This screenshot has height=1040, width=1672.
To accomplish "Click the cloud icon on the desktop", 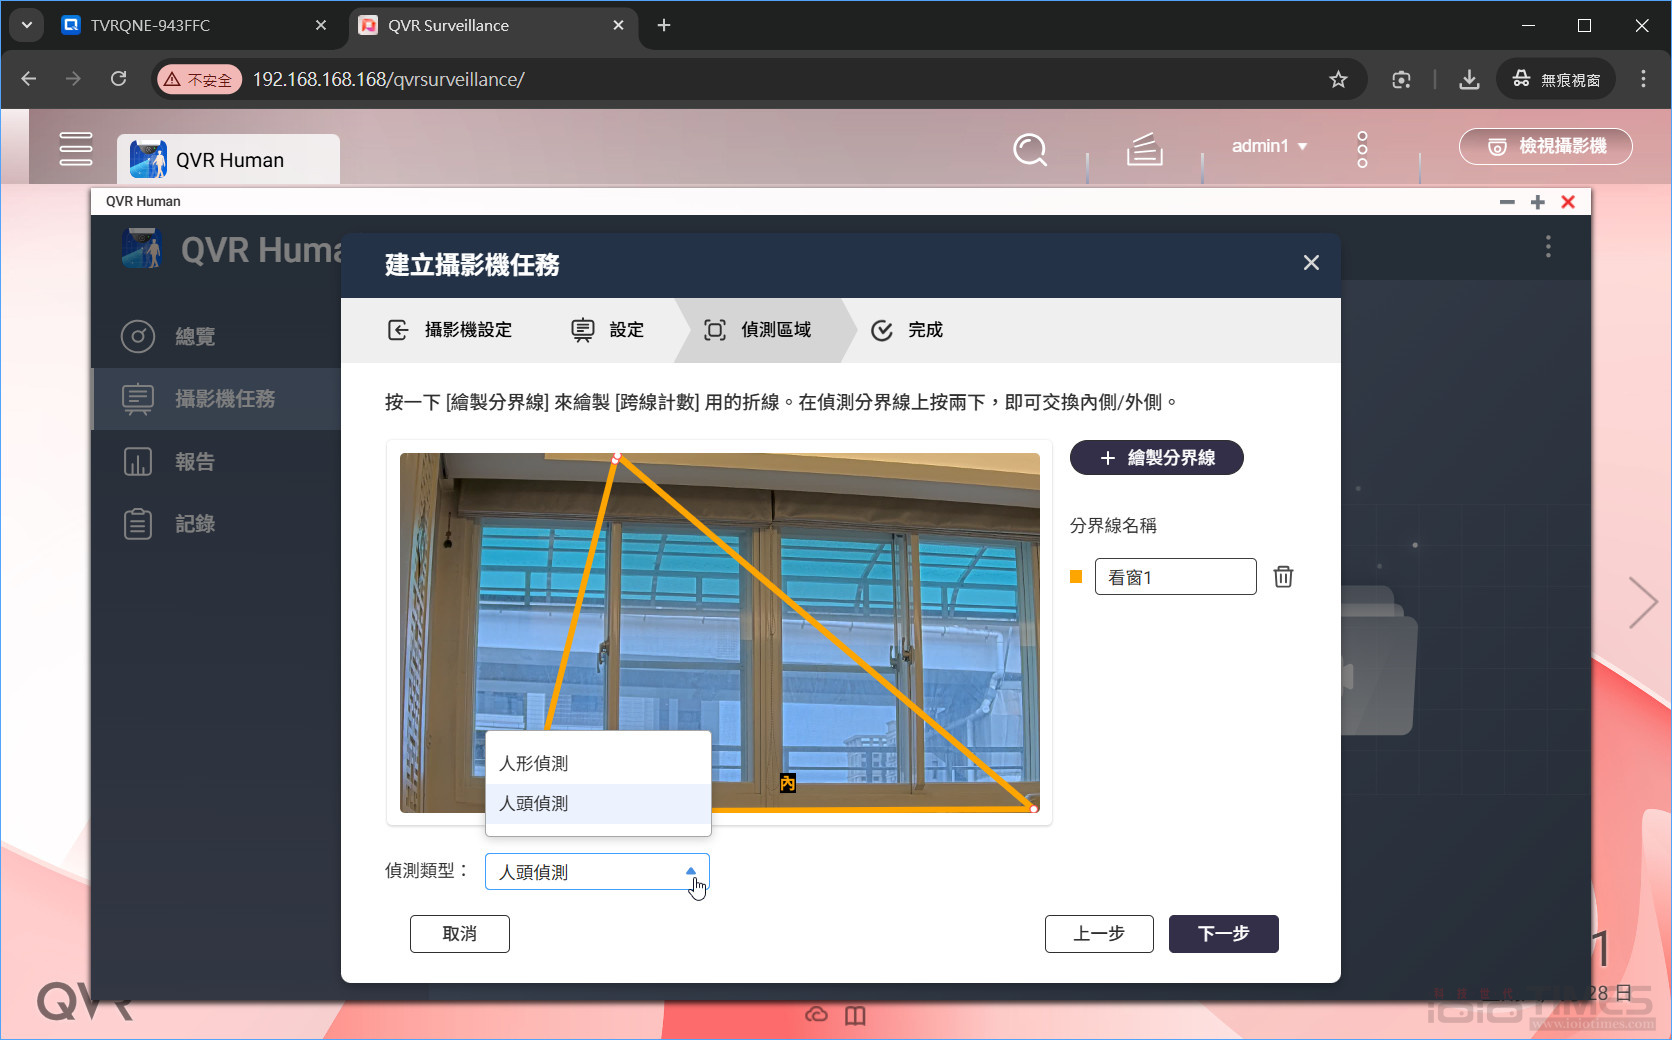I will pos(817,1015).
